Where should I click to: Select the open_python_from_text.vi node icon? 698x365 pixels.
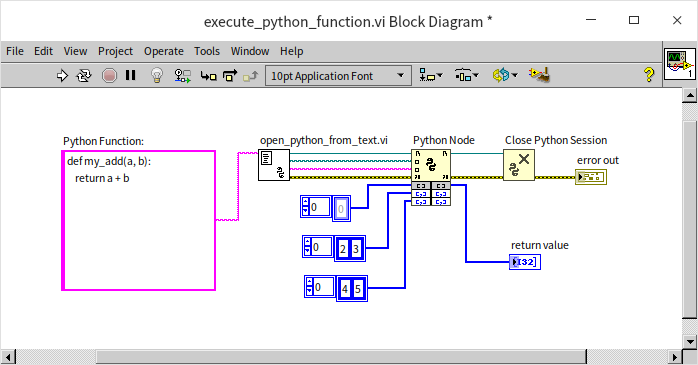[x=274, y=165]
